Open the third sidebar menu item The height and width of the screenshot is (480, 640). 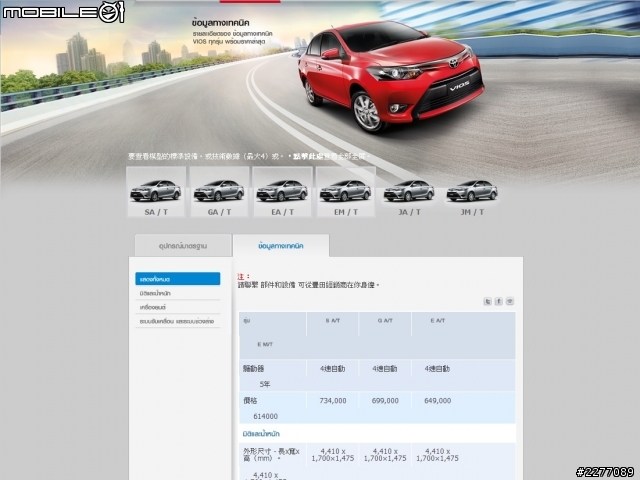(178, 307)
